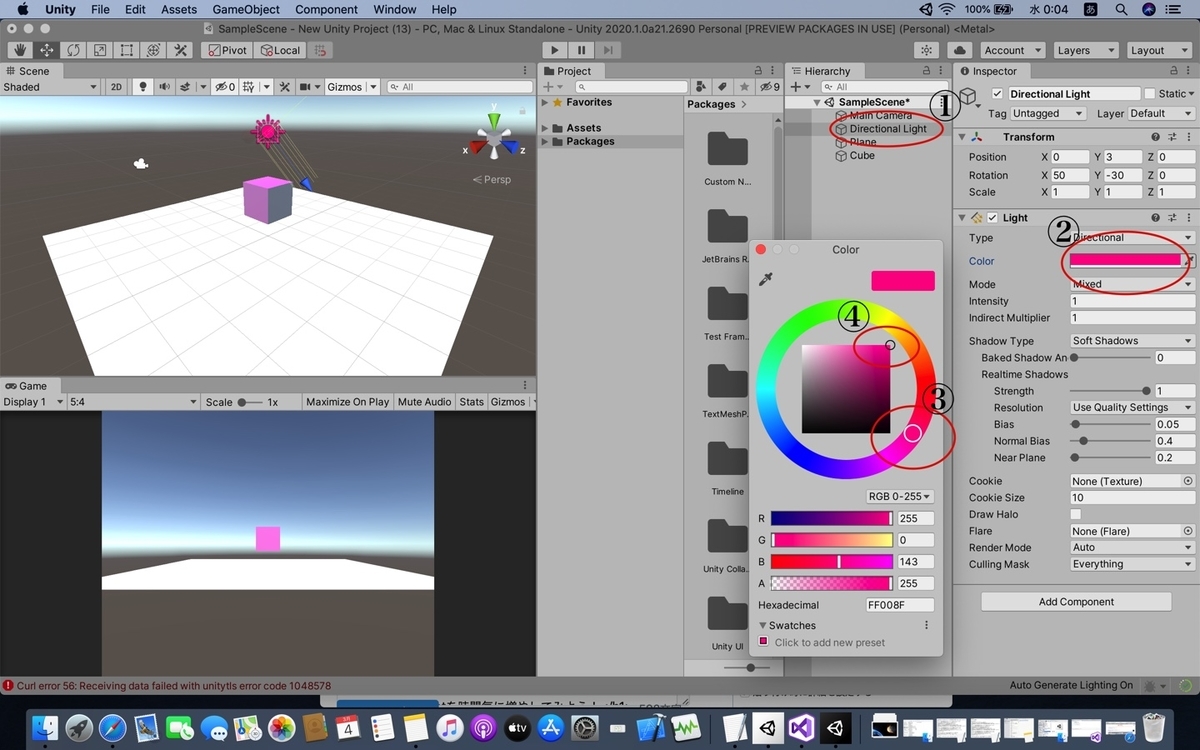Expand Assets folder in Project panel
The height and width of the screenshot is (750, 1200).
545,128
